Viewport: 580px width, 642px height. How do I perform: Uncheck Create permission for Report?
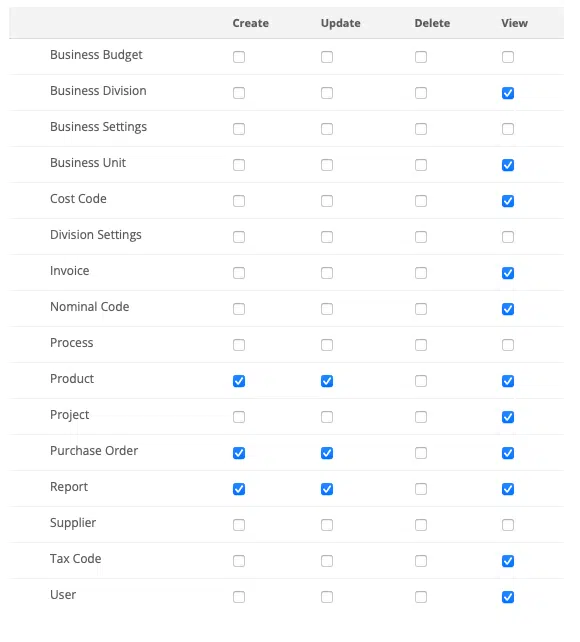[x=239, y=489]
